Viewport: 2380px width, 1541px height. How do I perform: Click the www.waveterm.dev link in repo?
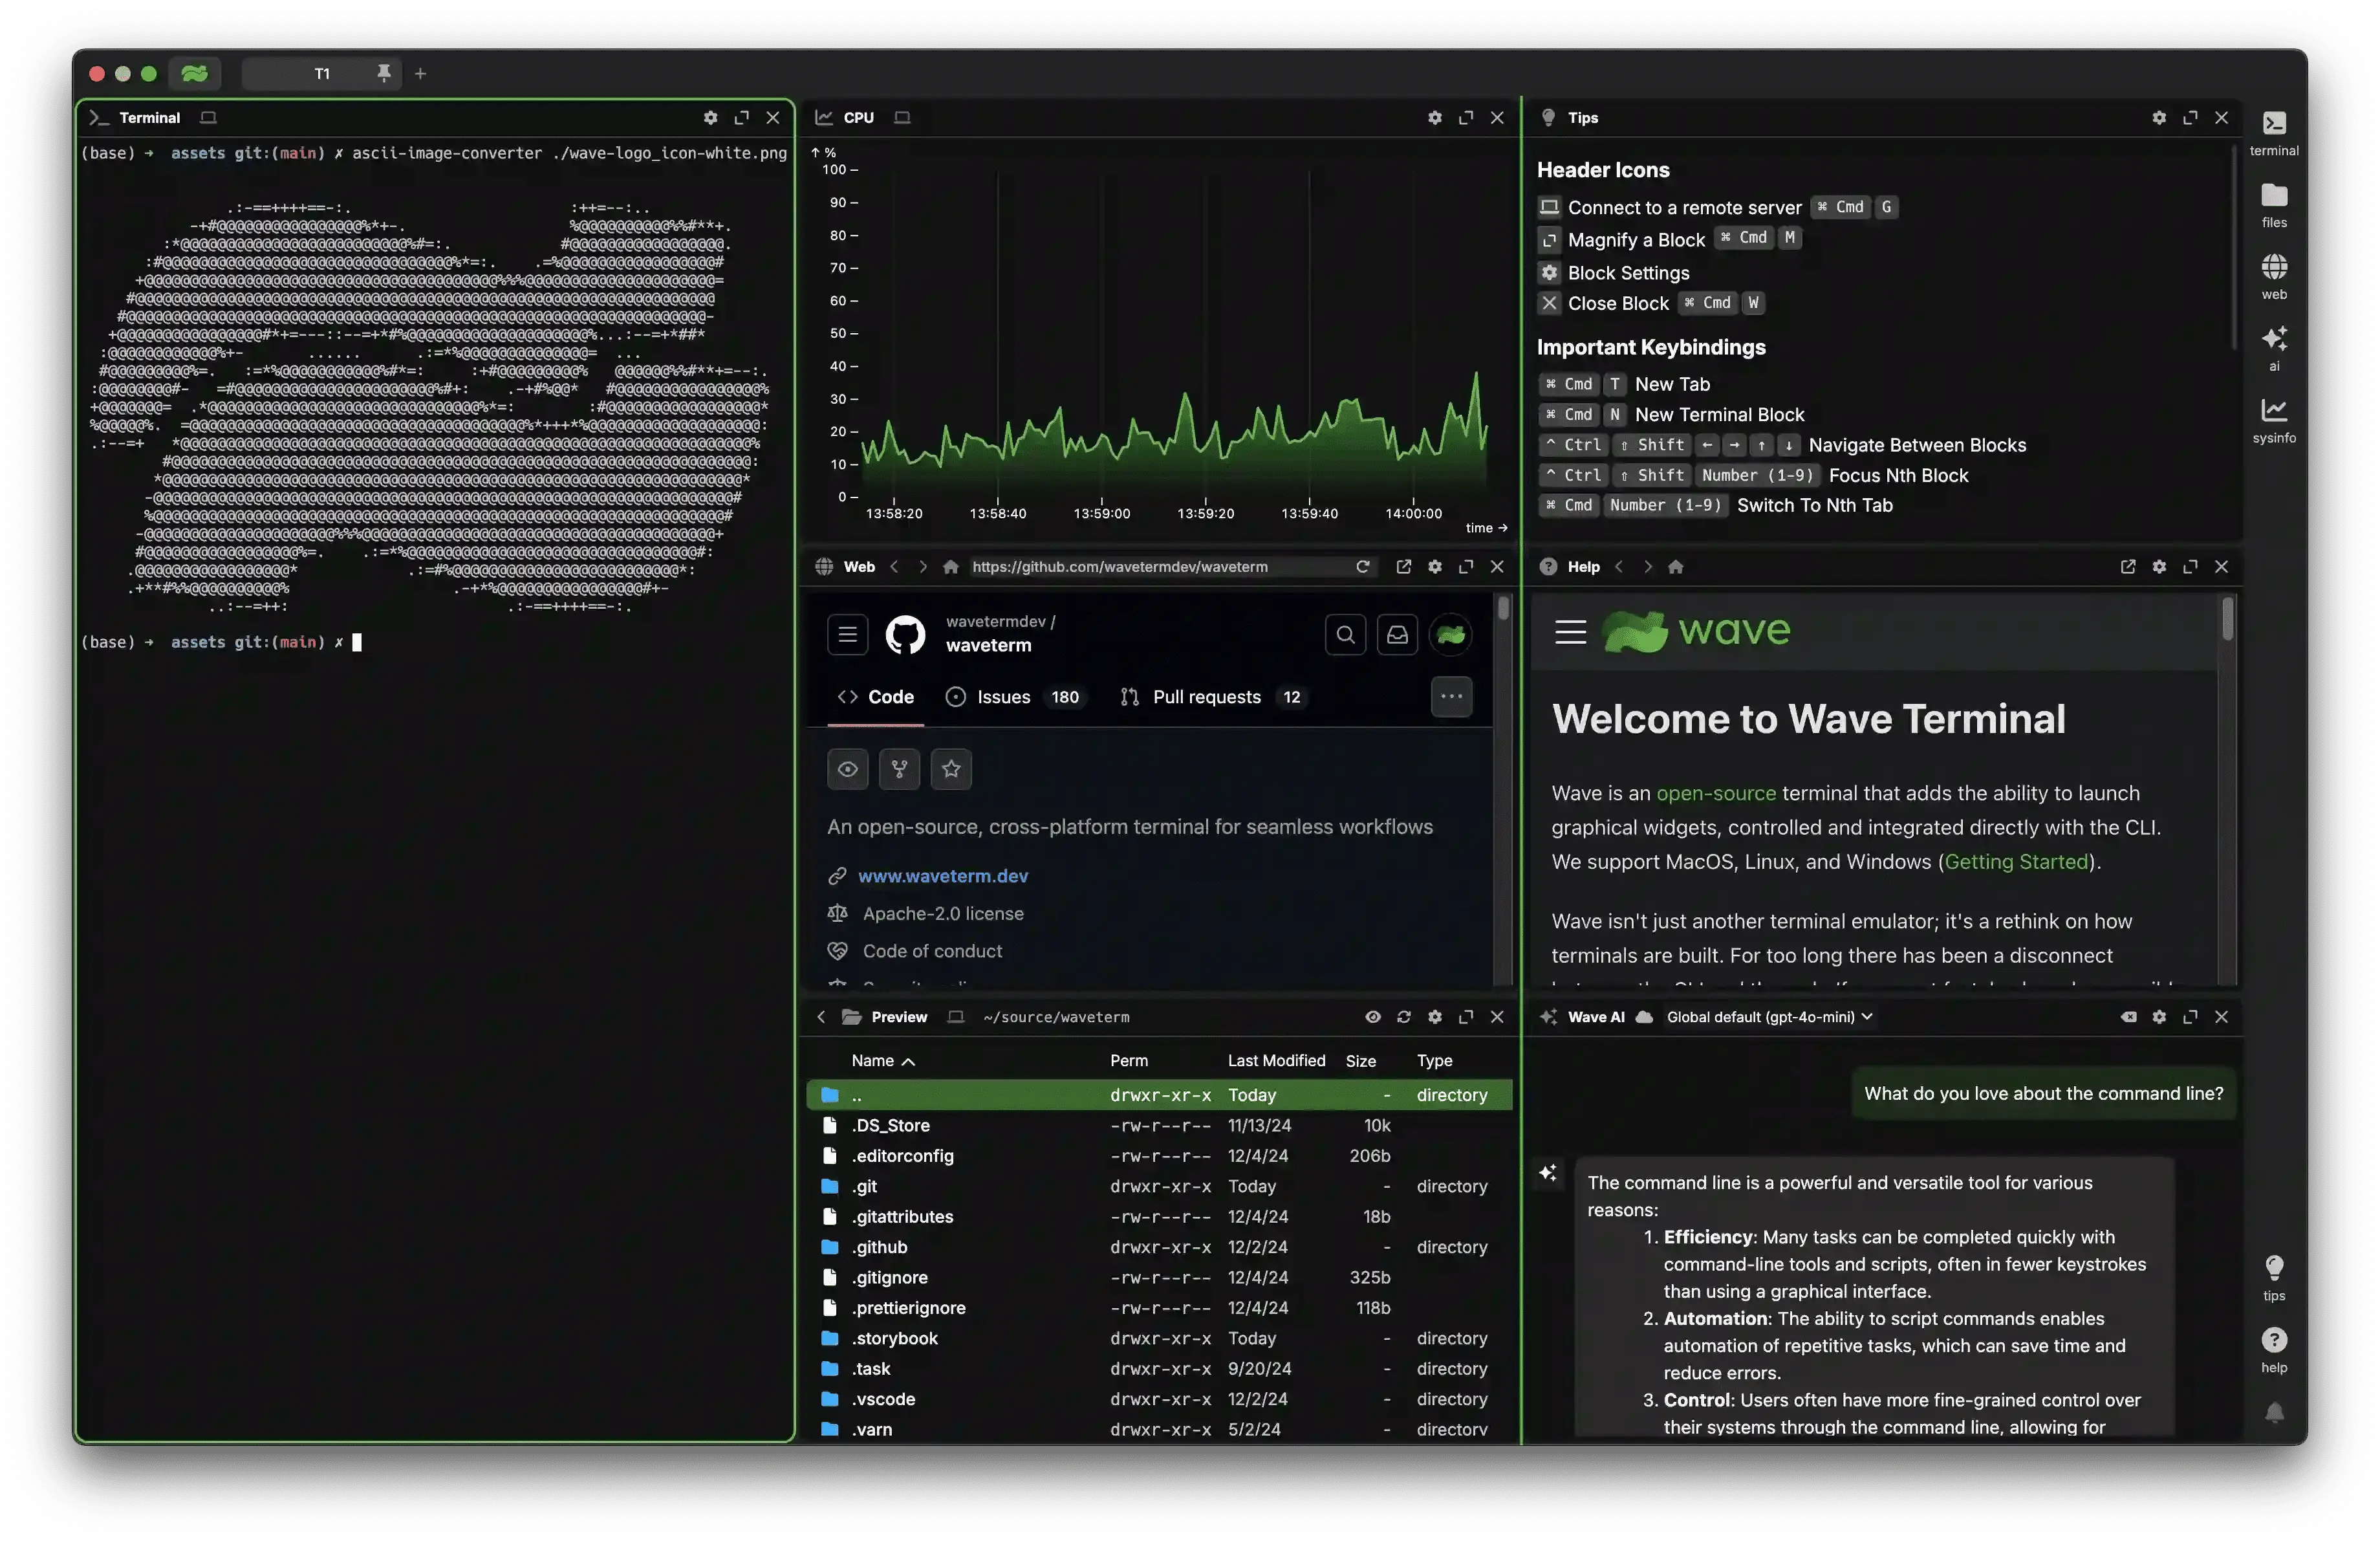(x=944, y=875)
